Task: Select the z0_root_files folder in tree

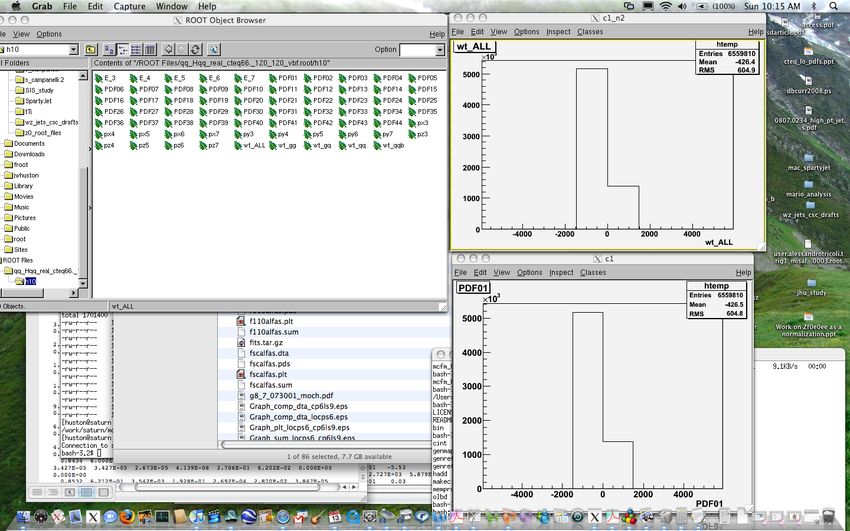Action: [38, 133]
